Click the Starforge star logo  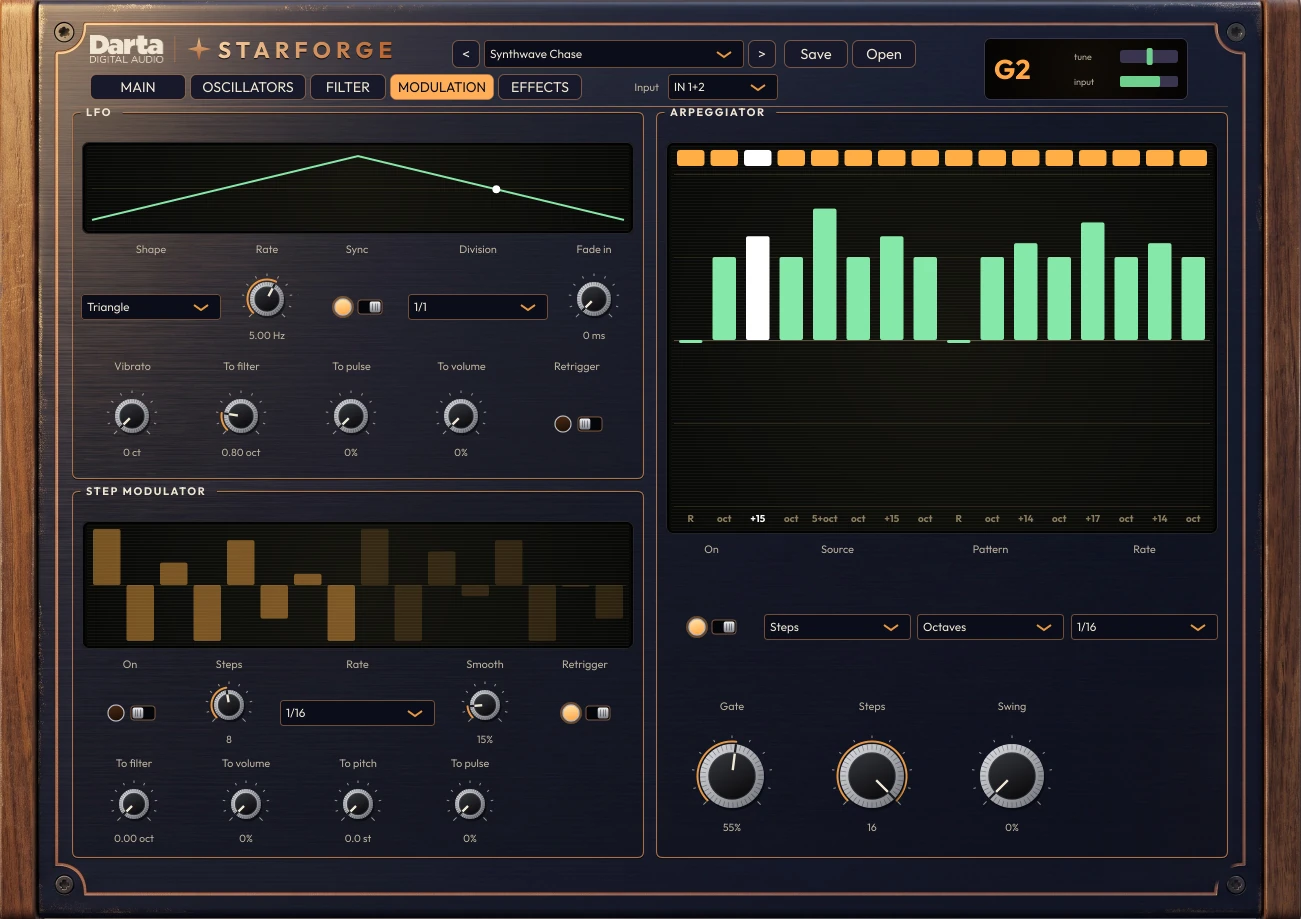pos(200,49)
